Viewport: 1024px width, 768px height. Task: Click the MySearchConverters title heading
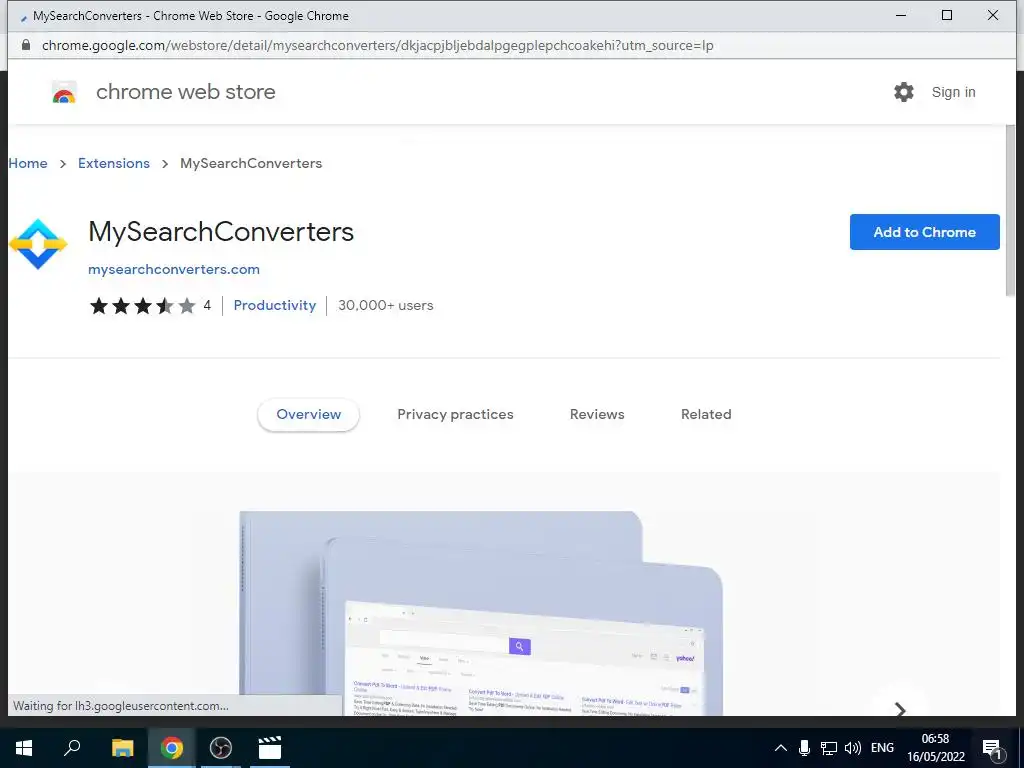point(221,232)
